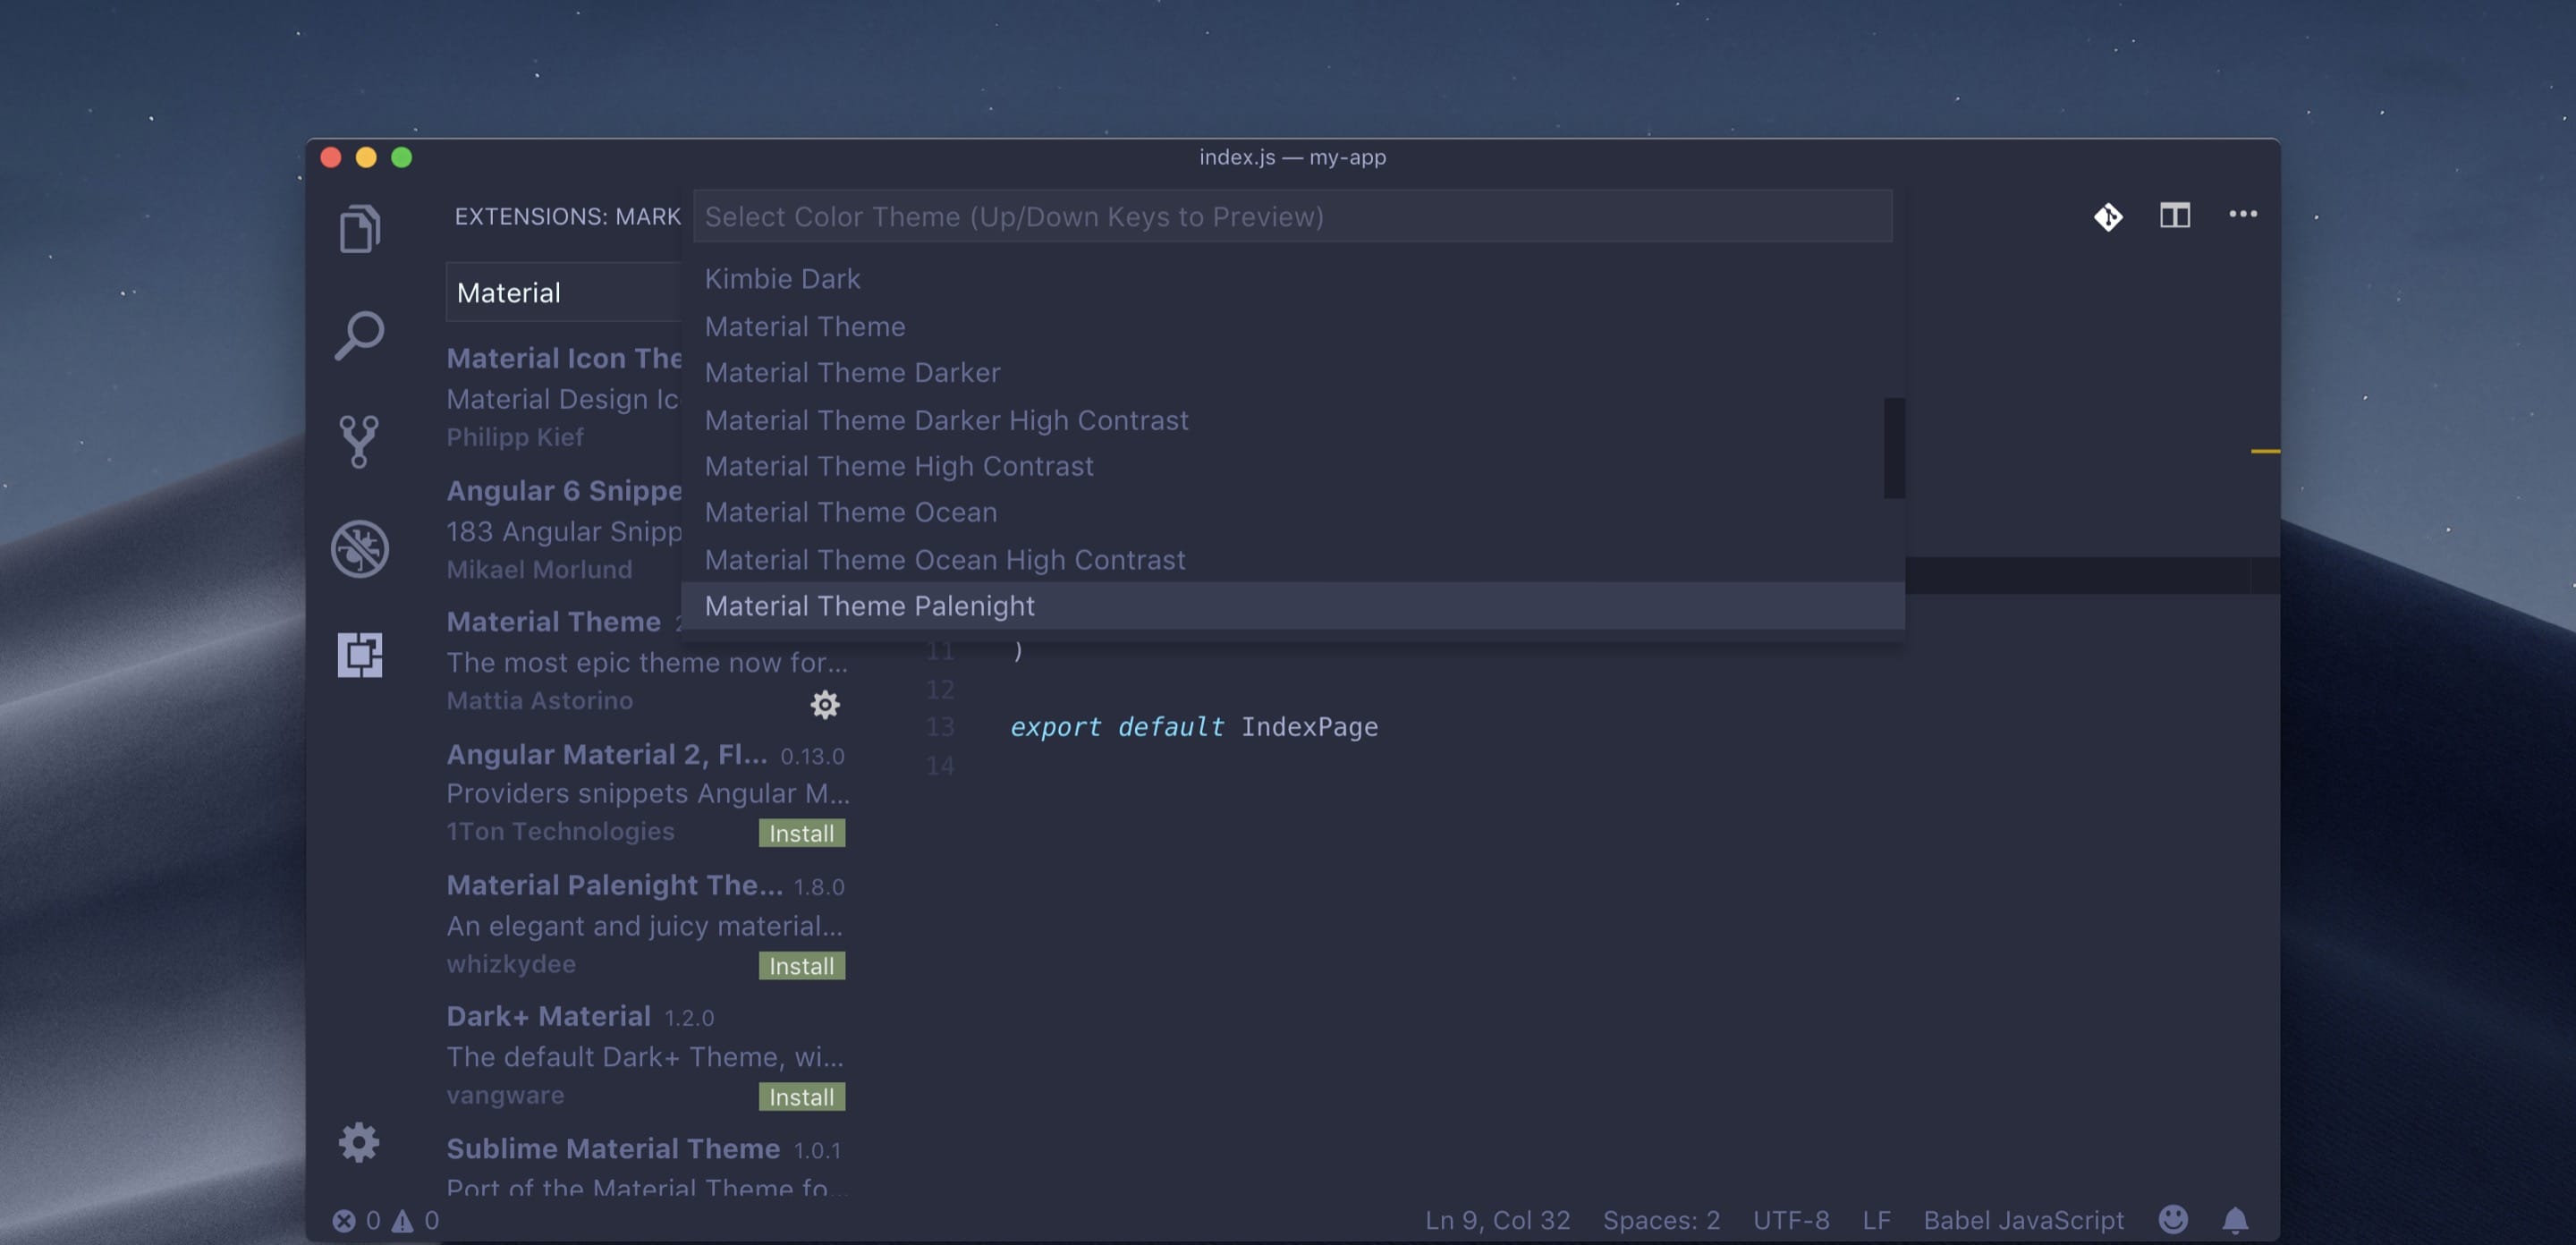Split the editor with the layout icon
The width and height of the screenshot is (2576, 1245).
pos(2174,216)
